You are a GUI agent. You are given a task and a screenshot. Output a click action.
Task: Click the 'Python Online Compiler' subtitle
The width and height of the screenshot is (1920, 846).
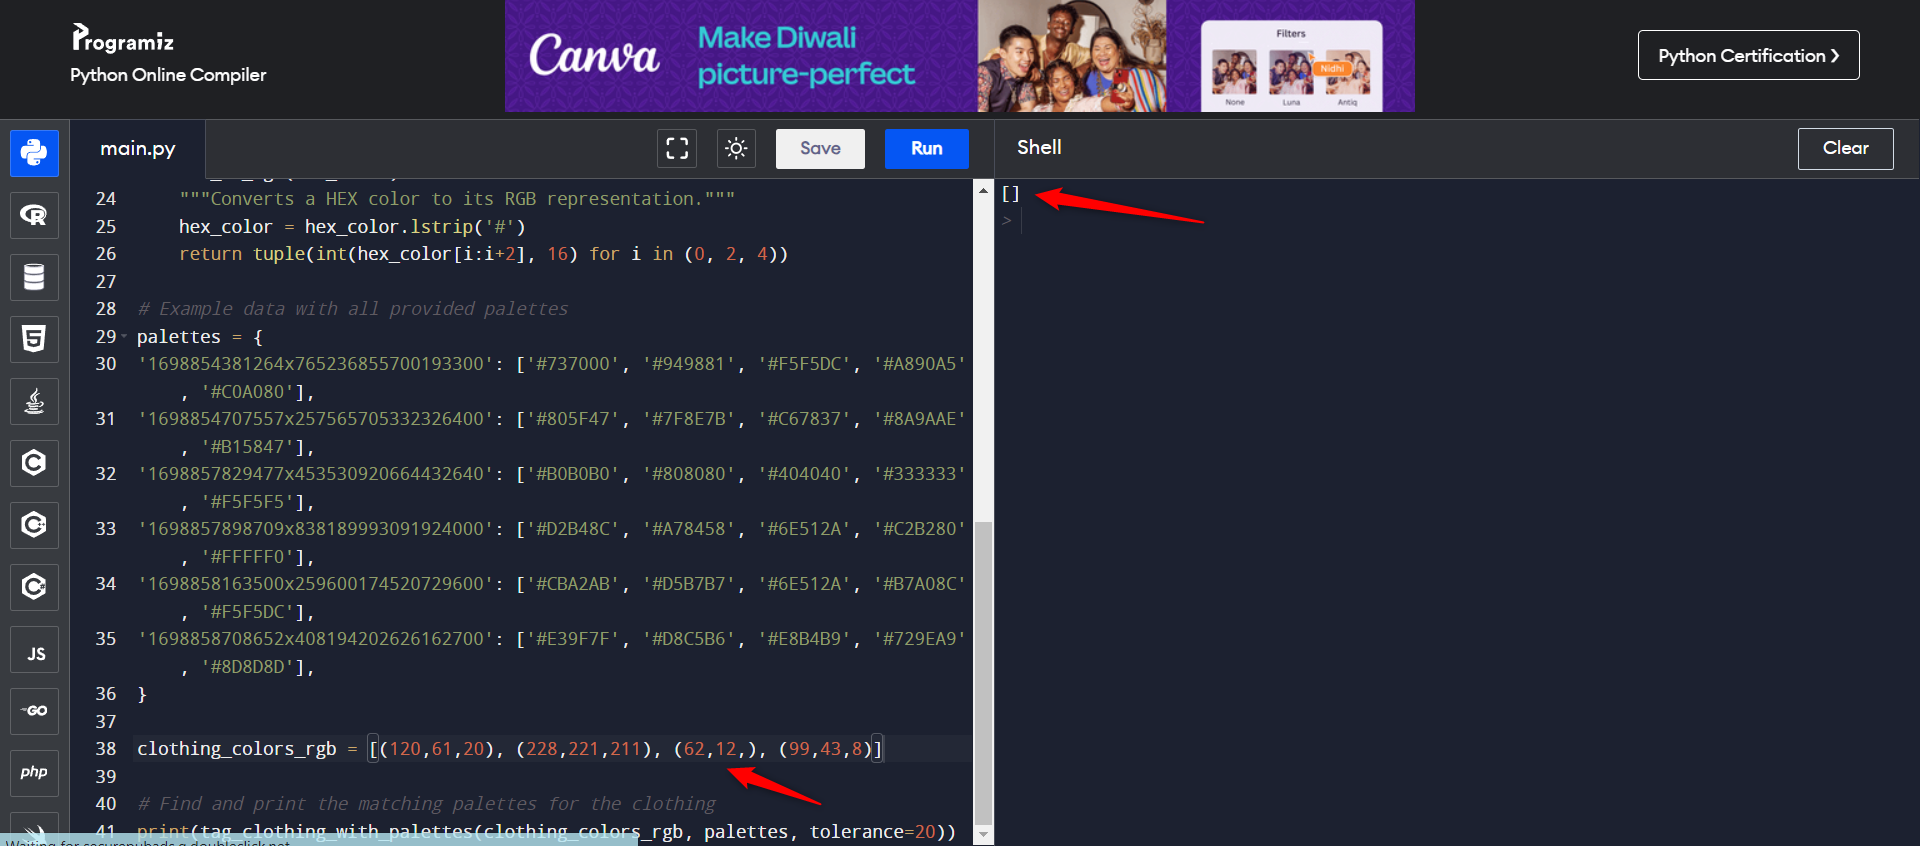168,75
